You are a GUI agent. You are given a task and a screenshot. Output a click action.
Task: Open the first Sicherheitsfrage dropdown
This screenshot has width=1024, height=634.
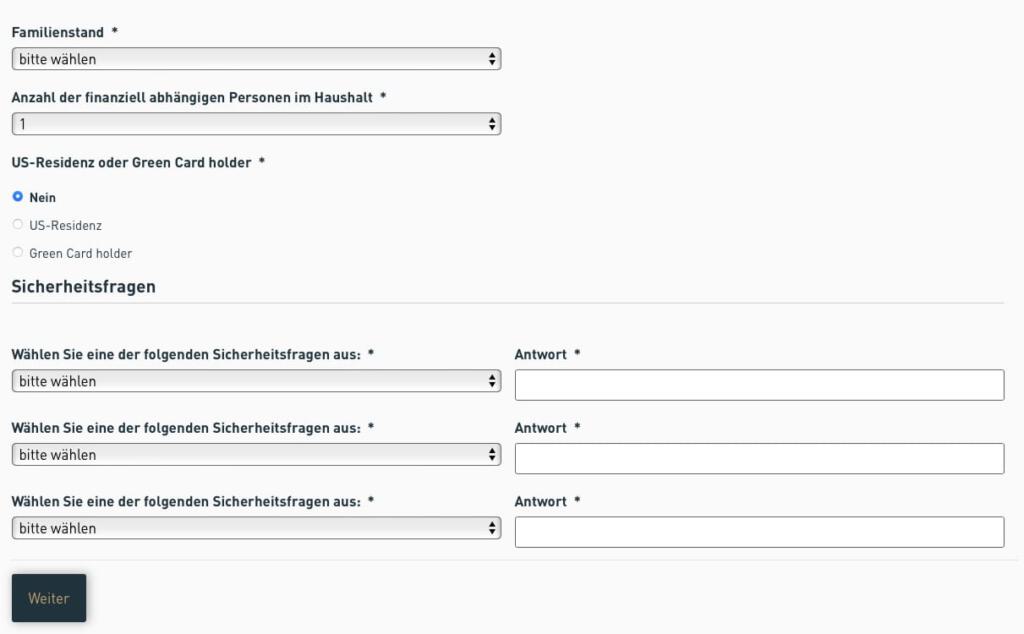[255, 381]
